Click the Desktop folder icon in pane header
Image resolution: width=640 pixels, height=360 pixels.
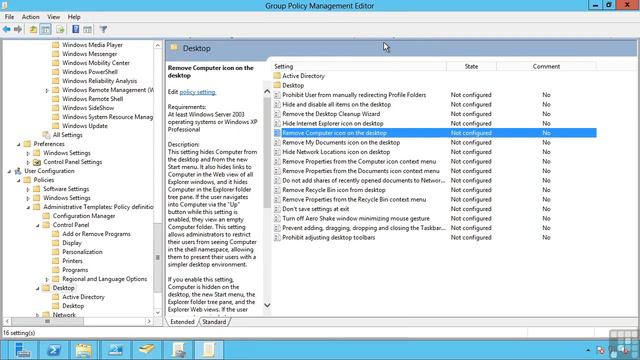(174, 48)
